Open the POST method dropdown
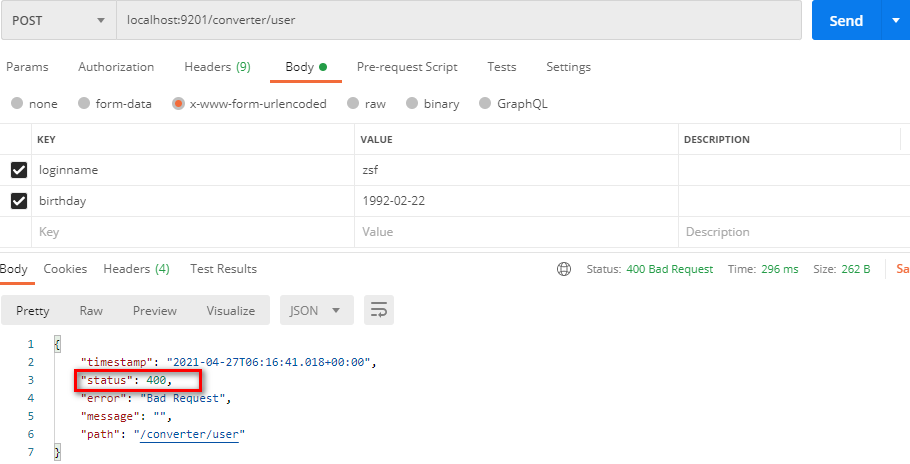Screen dimensions: 910x464 click(x=59, y=20)
